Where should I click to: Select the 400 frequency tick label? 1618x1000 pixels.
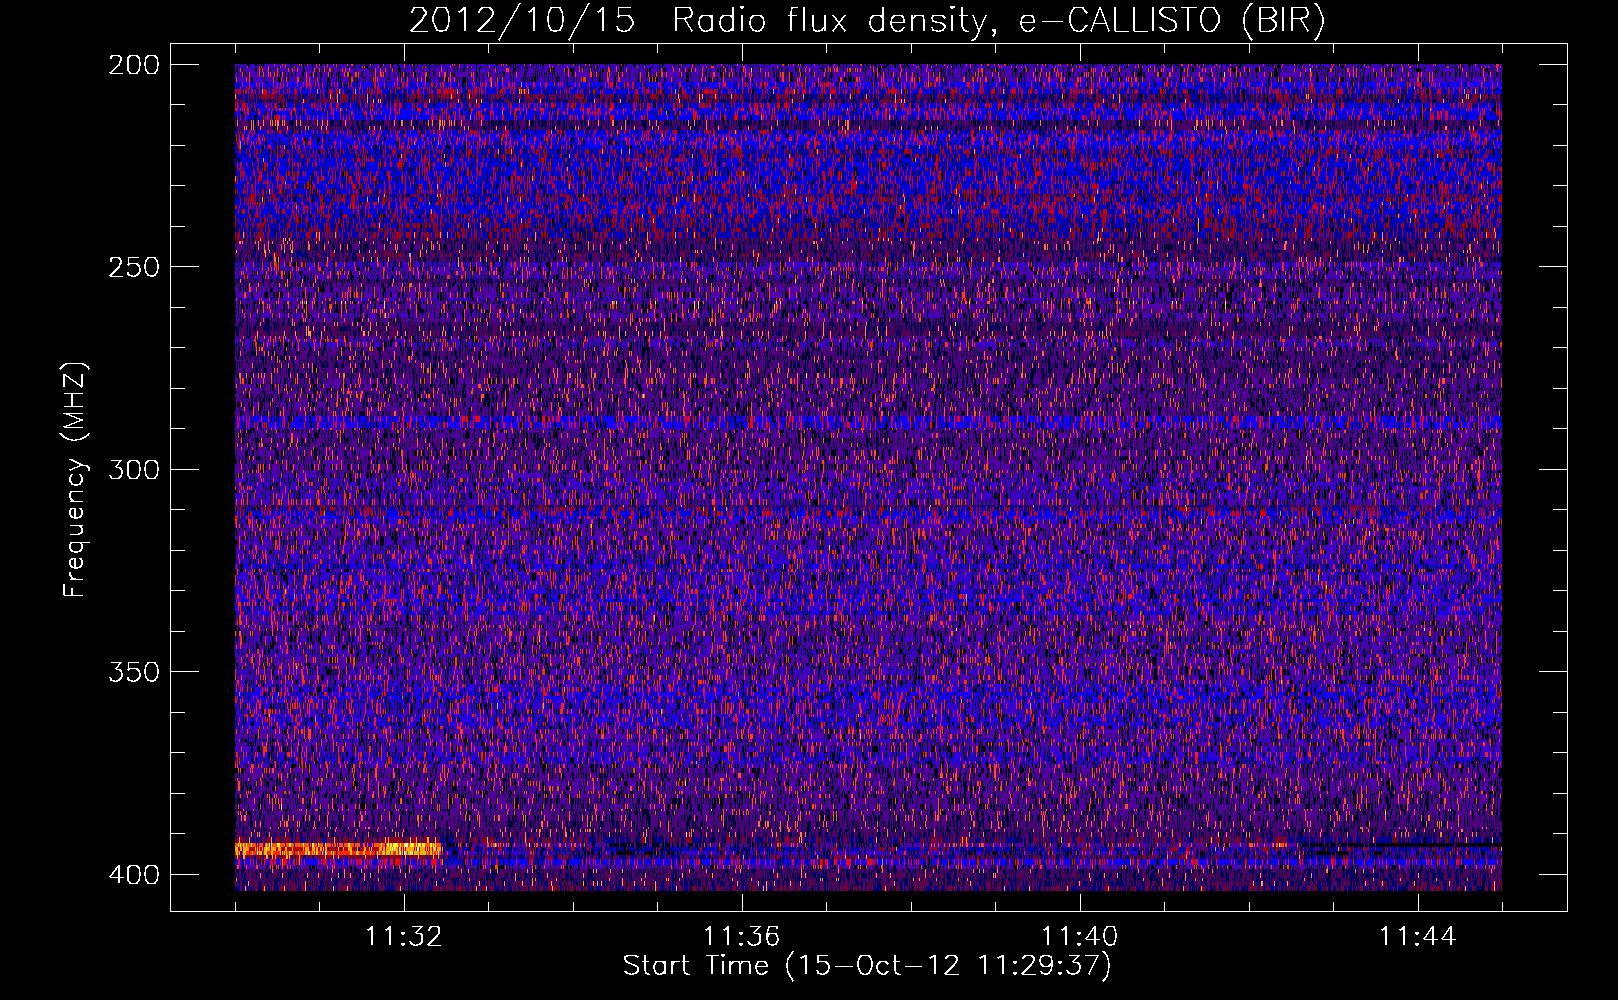133,875
